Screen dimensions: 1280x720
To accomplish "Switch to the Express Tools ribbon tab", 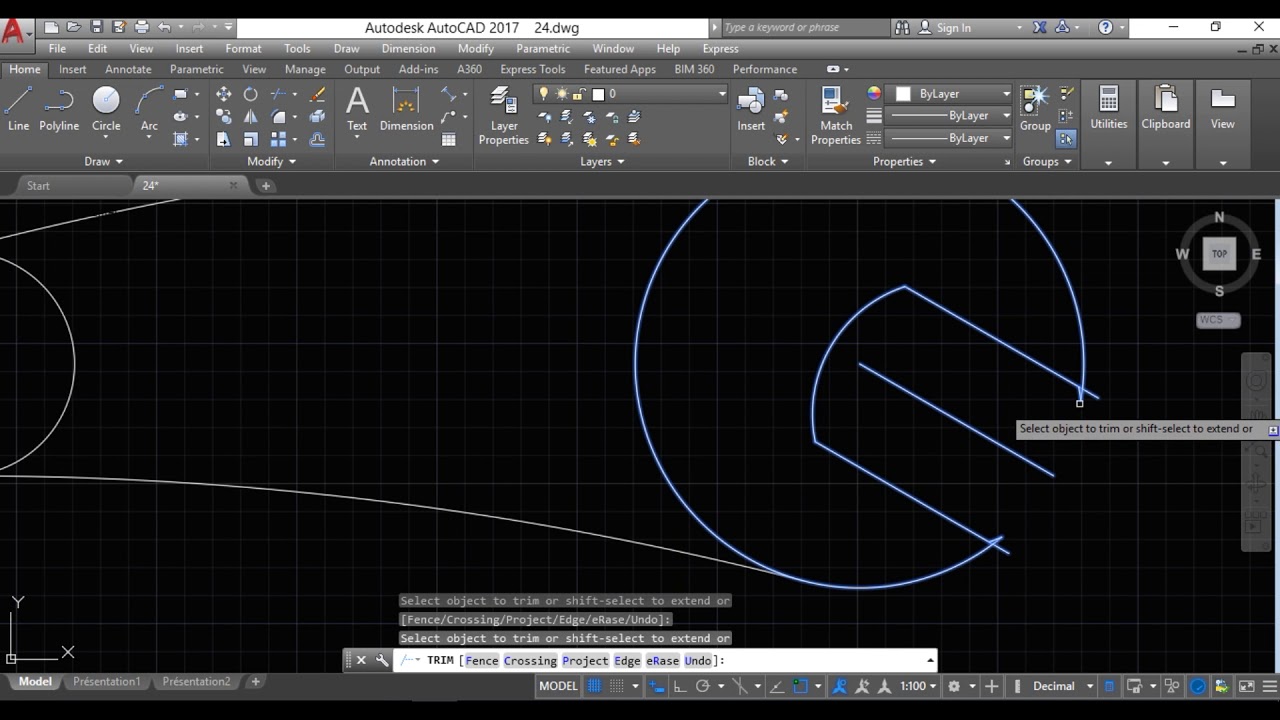I will tap(533, 69).
